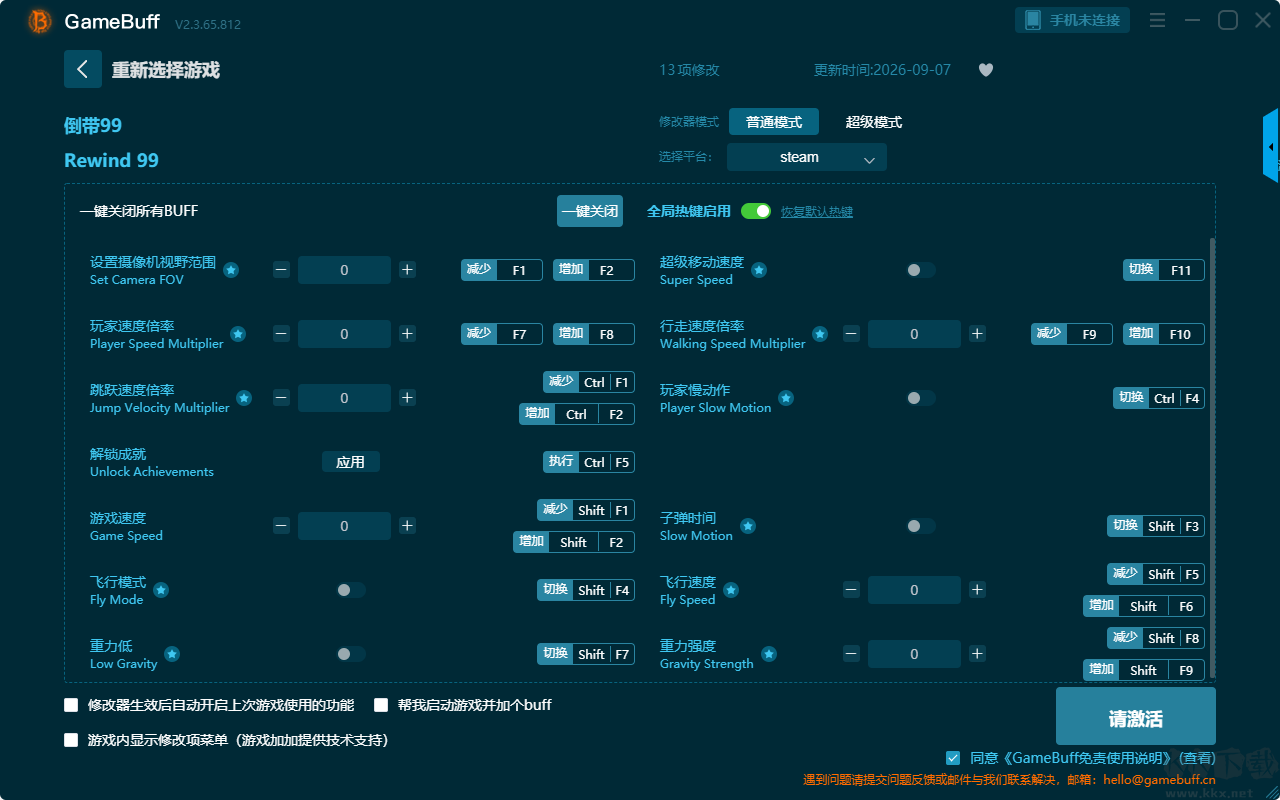Decrease Fly Speed with minus
Screen dimensions: 1280x800
point(851,590)
